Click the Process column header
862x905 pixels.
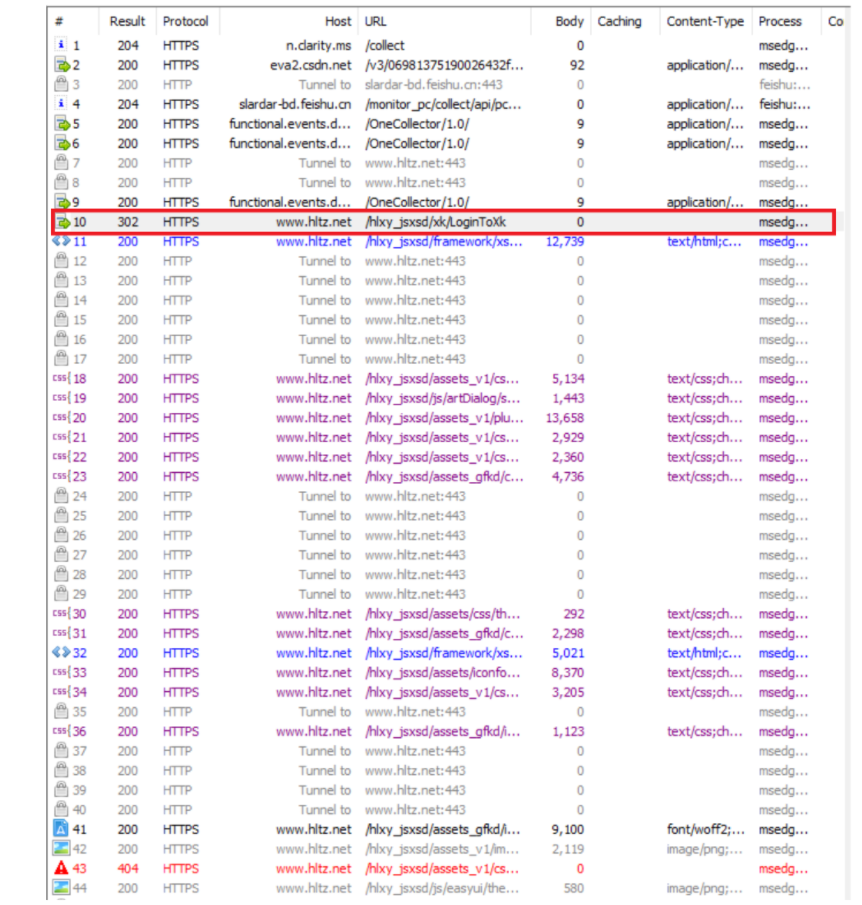pyautogui.click(x=780, y=21)
